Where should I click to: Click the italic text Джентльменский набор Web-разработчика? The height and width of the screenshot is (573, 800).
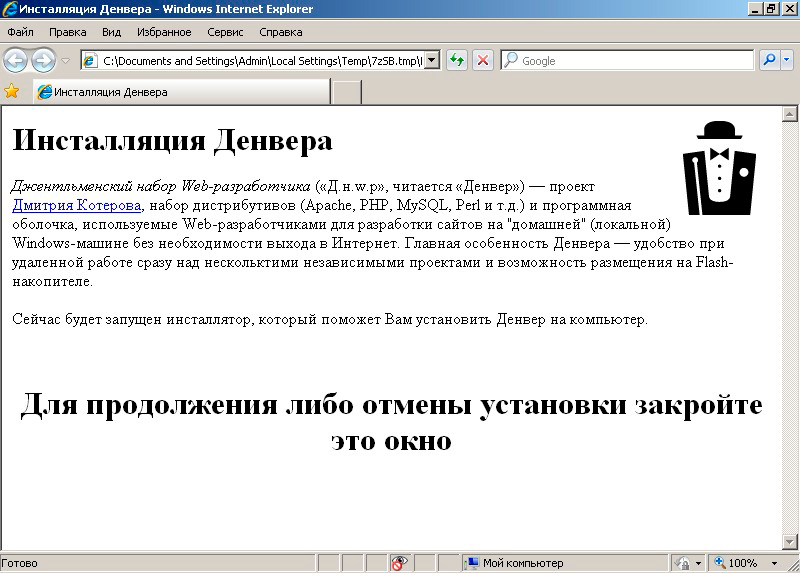(x=161, y=186)
